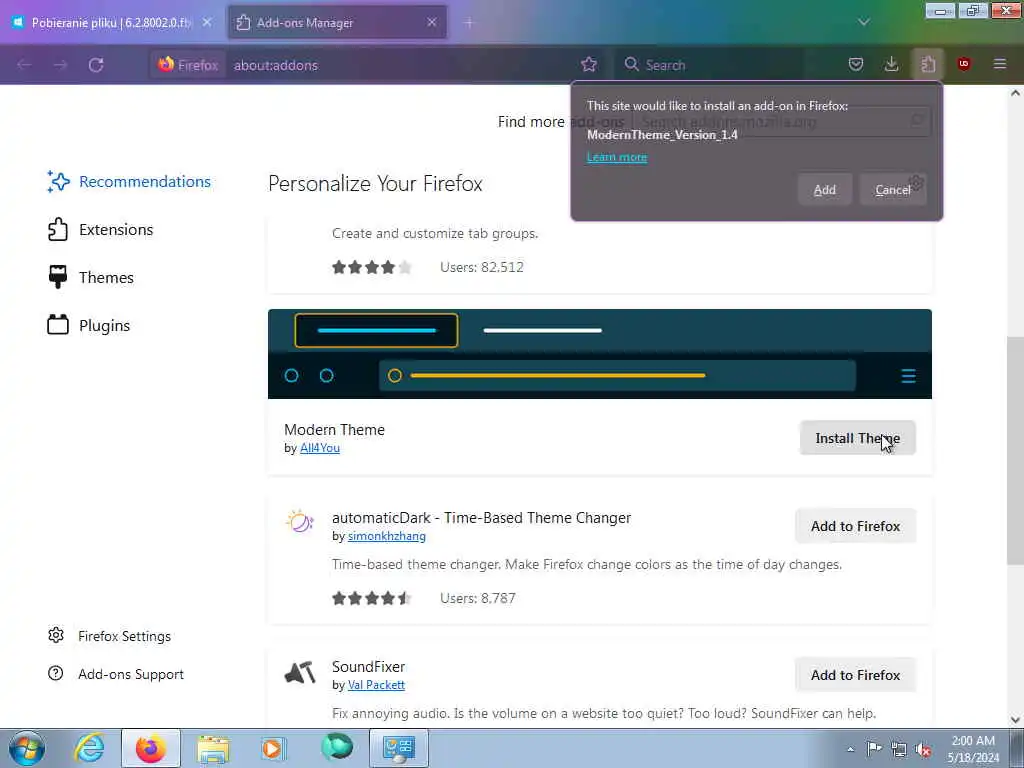Open the Action Center flag icon
Screen dimensions: 1024x768
[x=874, y=748]
